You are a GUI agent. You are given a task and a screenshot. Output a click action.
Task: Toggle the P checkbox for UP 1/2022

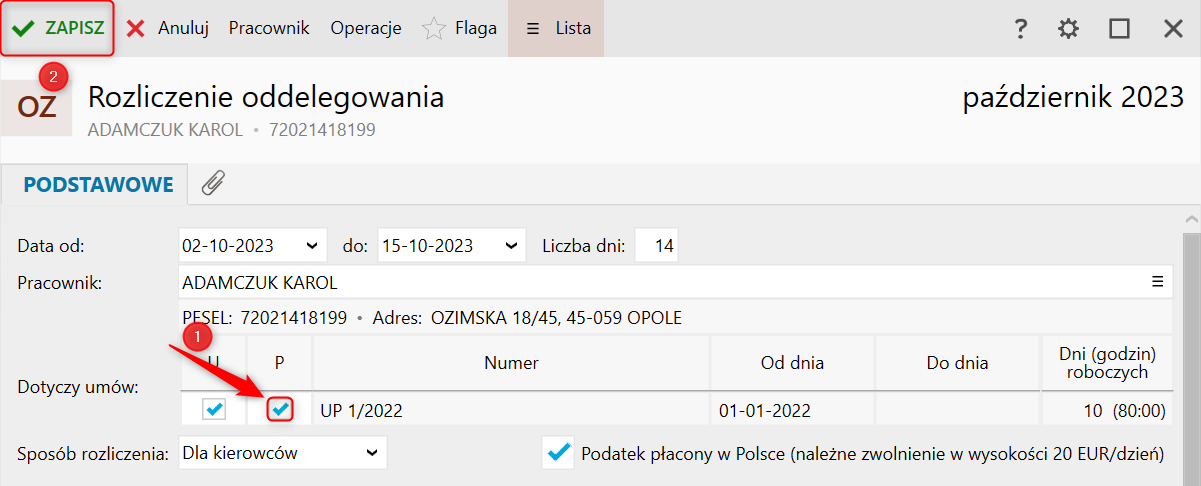point(280,409)
